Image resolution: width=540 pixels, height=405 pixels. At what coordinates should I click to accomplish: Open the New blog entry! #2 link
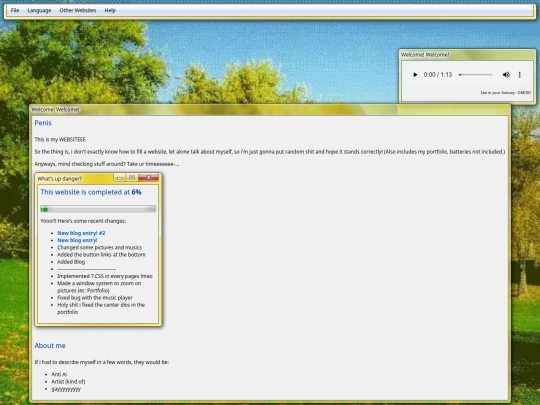coord(81,233)
